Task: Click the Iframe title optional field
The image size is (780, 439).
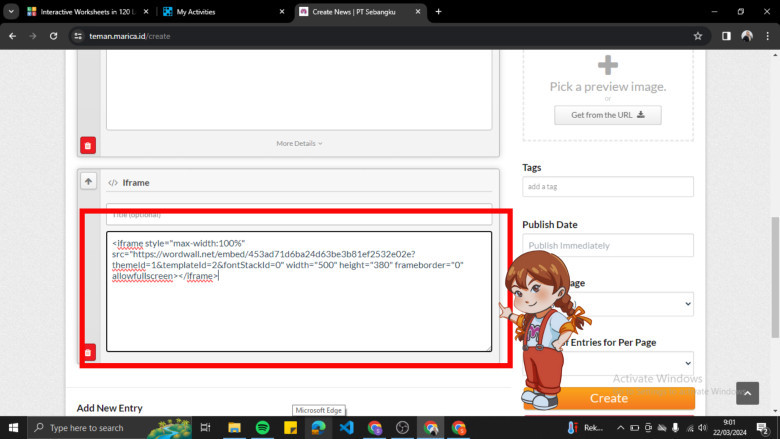Action: [299, 214]
